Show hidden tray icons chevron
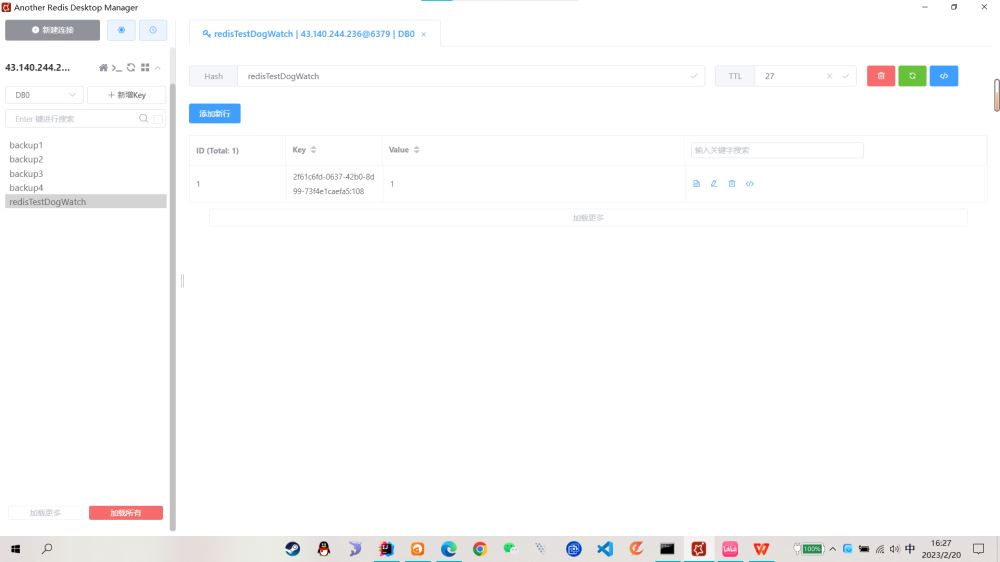Screen dimensions: 1000x562 tap(832, 549)
